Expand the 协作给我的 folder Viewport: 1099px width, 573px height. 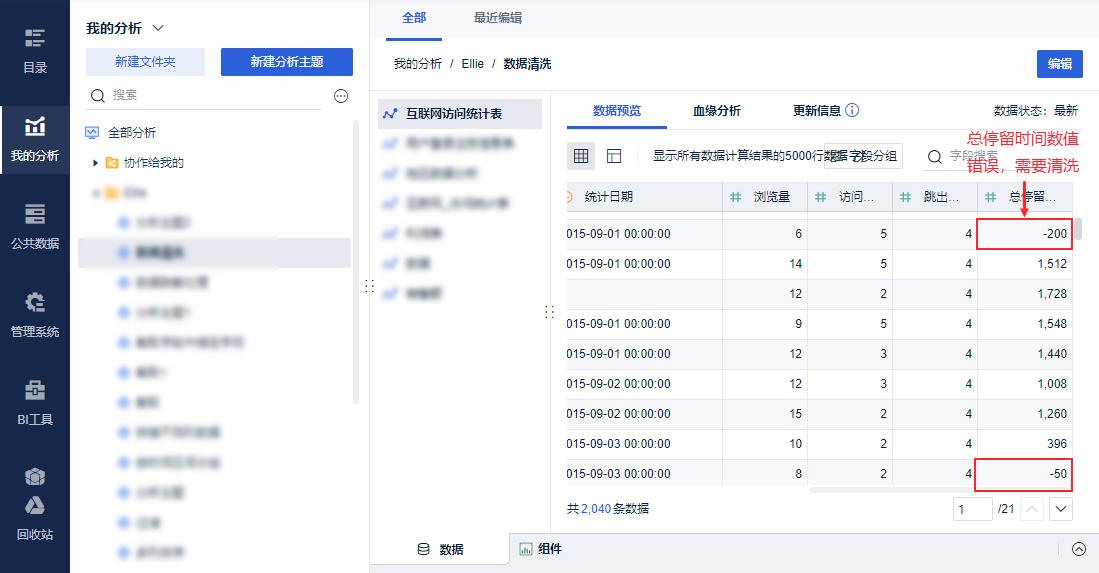pyautogui.click(x=96, y=163)
